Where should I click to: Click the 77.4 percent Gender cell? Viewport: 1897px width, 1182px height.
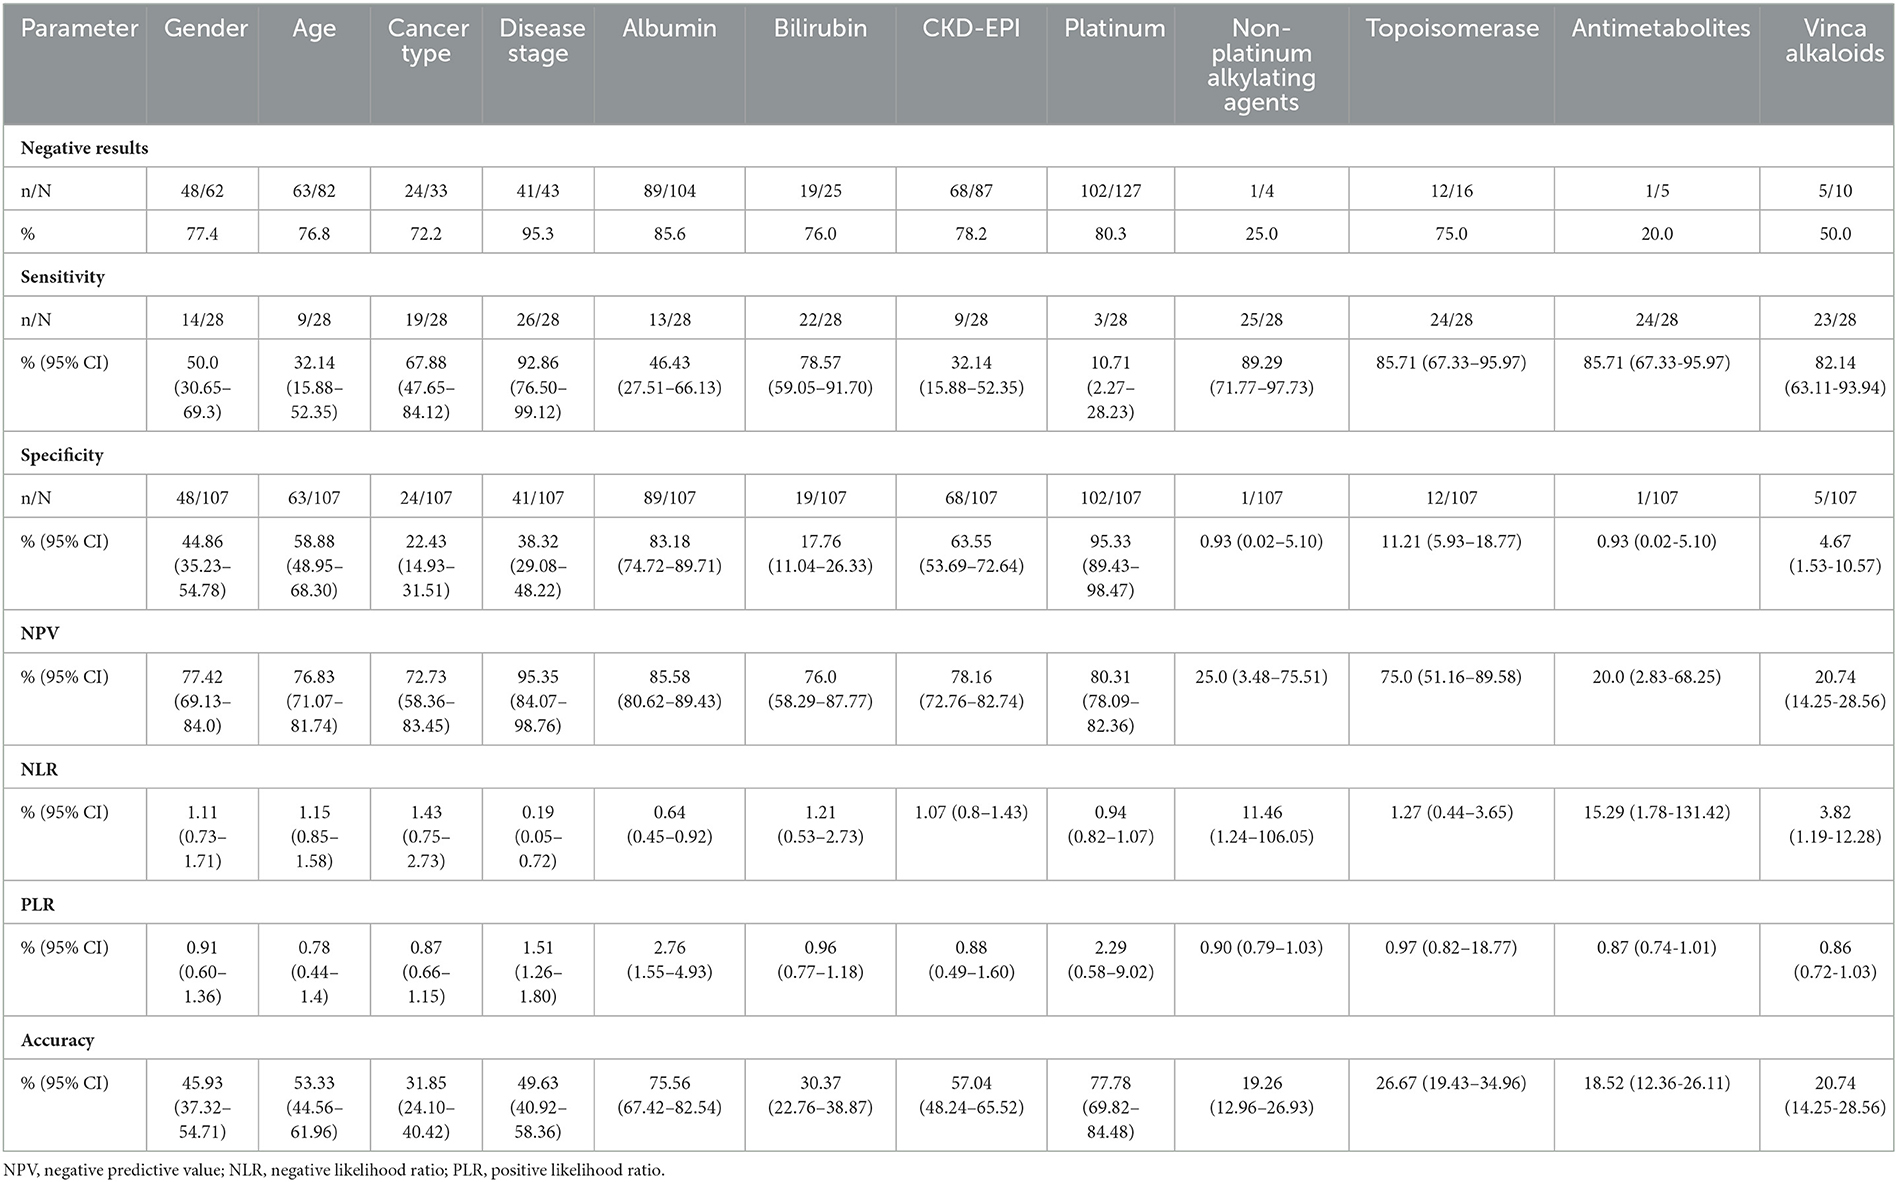click(x=202, y=233)
